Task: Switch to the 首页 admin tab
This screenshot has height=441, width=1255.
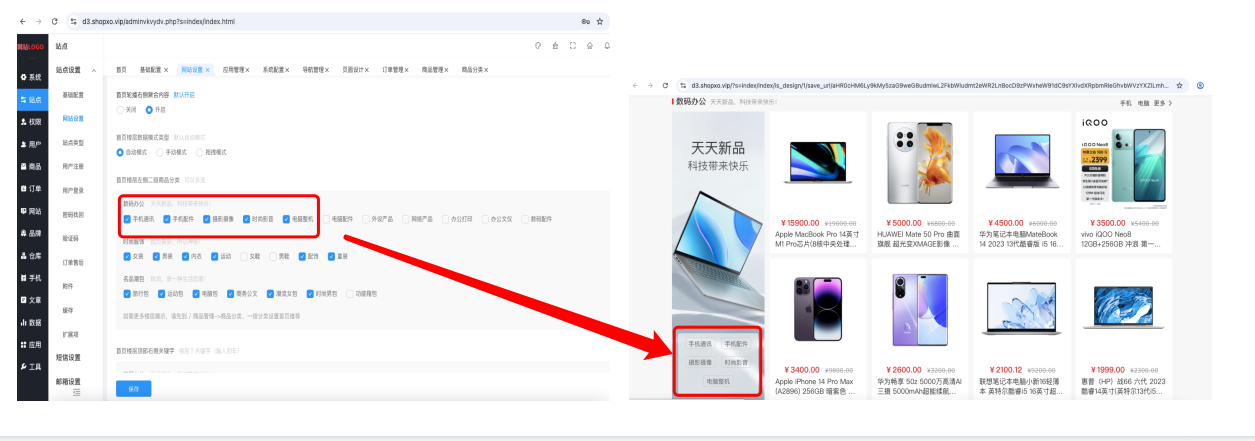Action: coord(121,70)
